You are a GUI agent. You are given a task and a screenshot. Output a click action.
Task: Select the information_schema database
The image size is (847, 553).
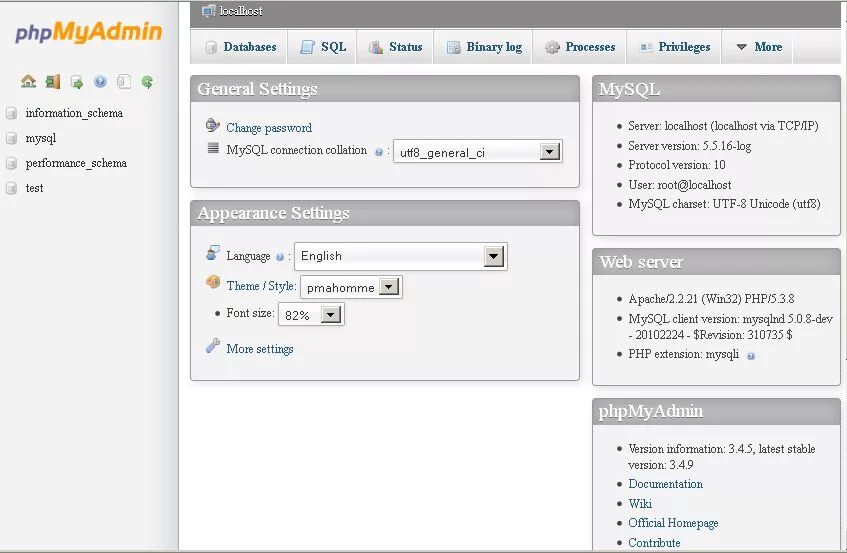point(74,113)
